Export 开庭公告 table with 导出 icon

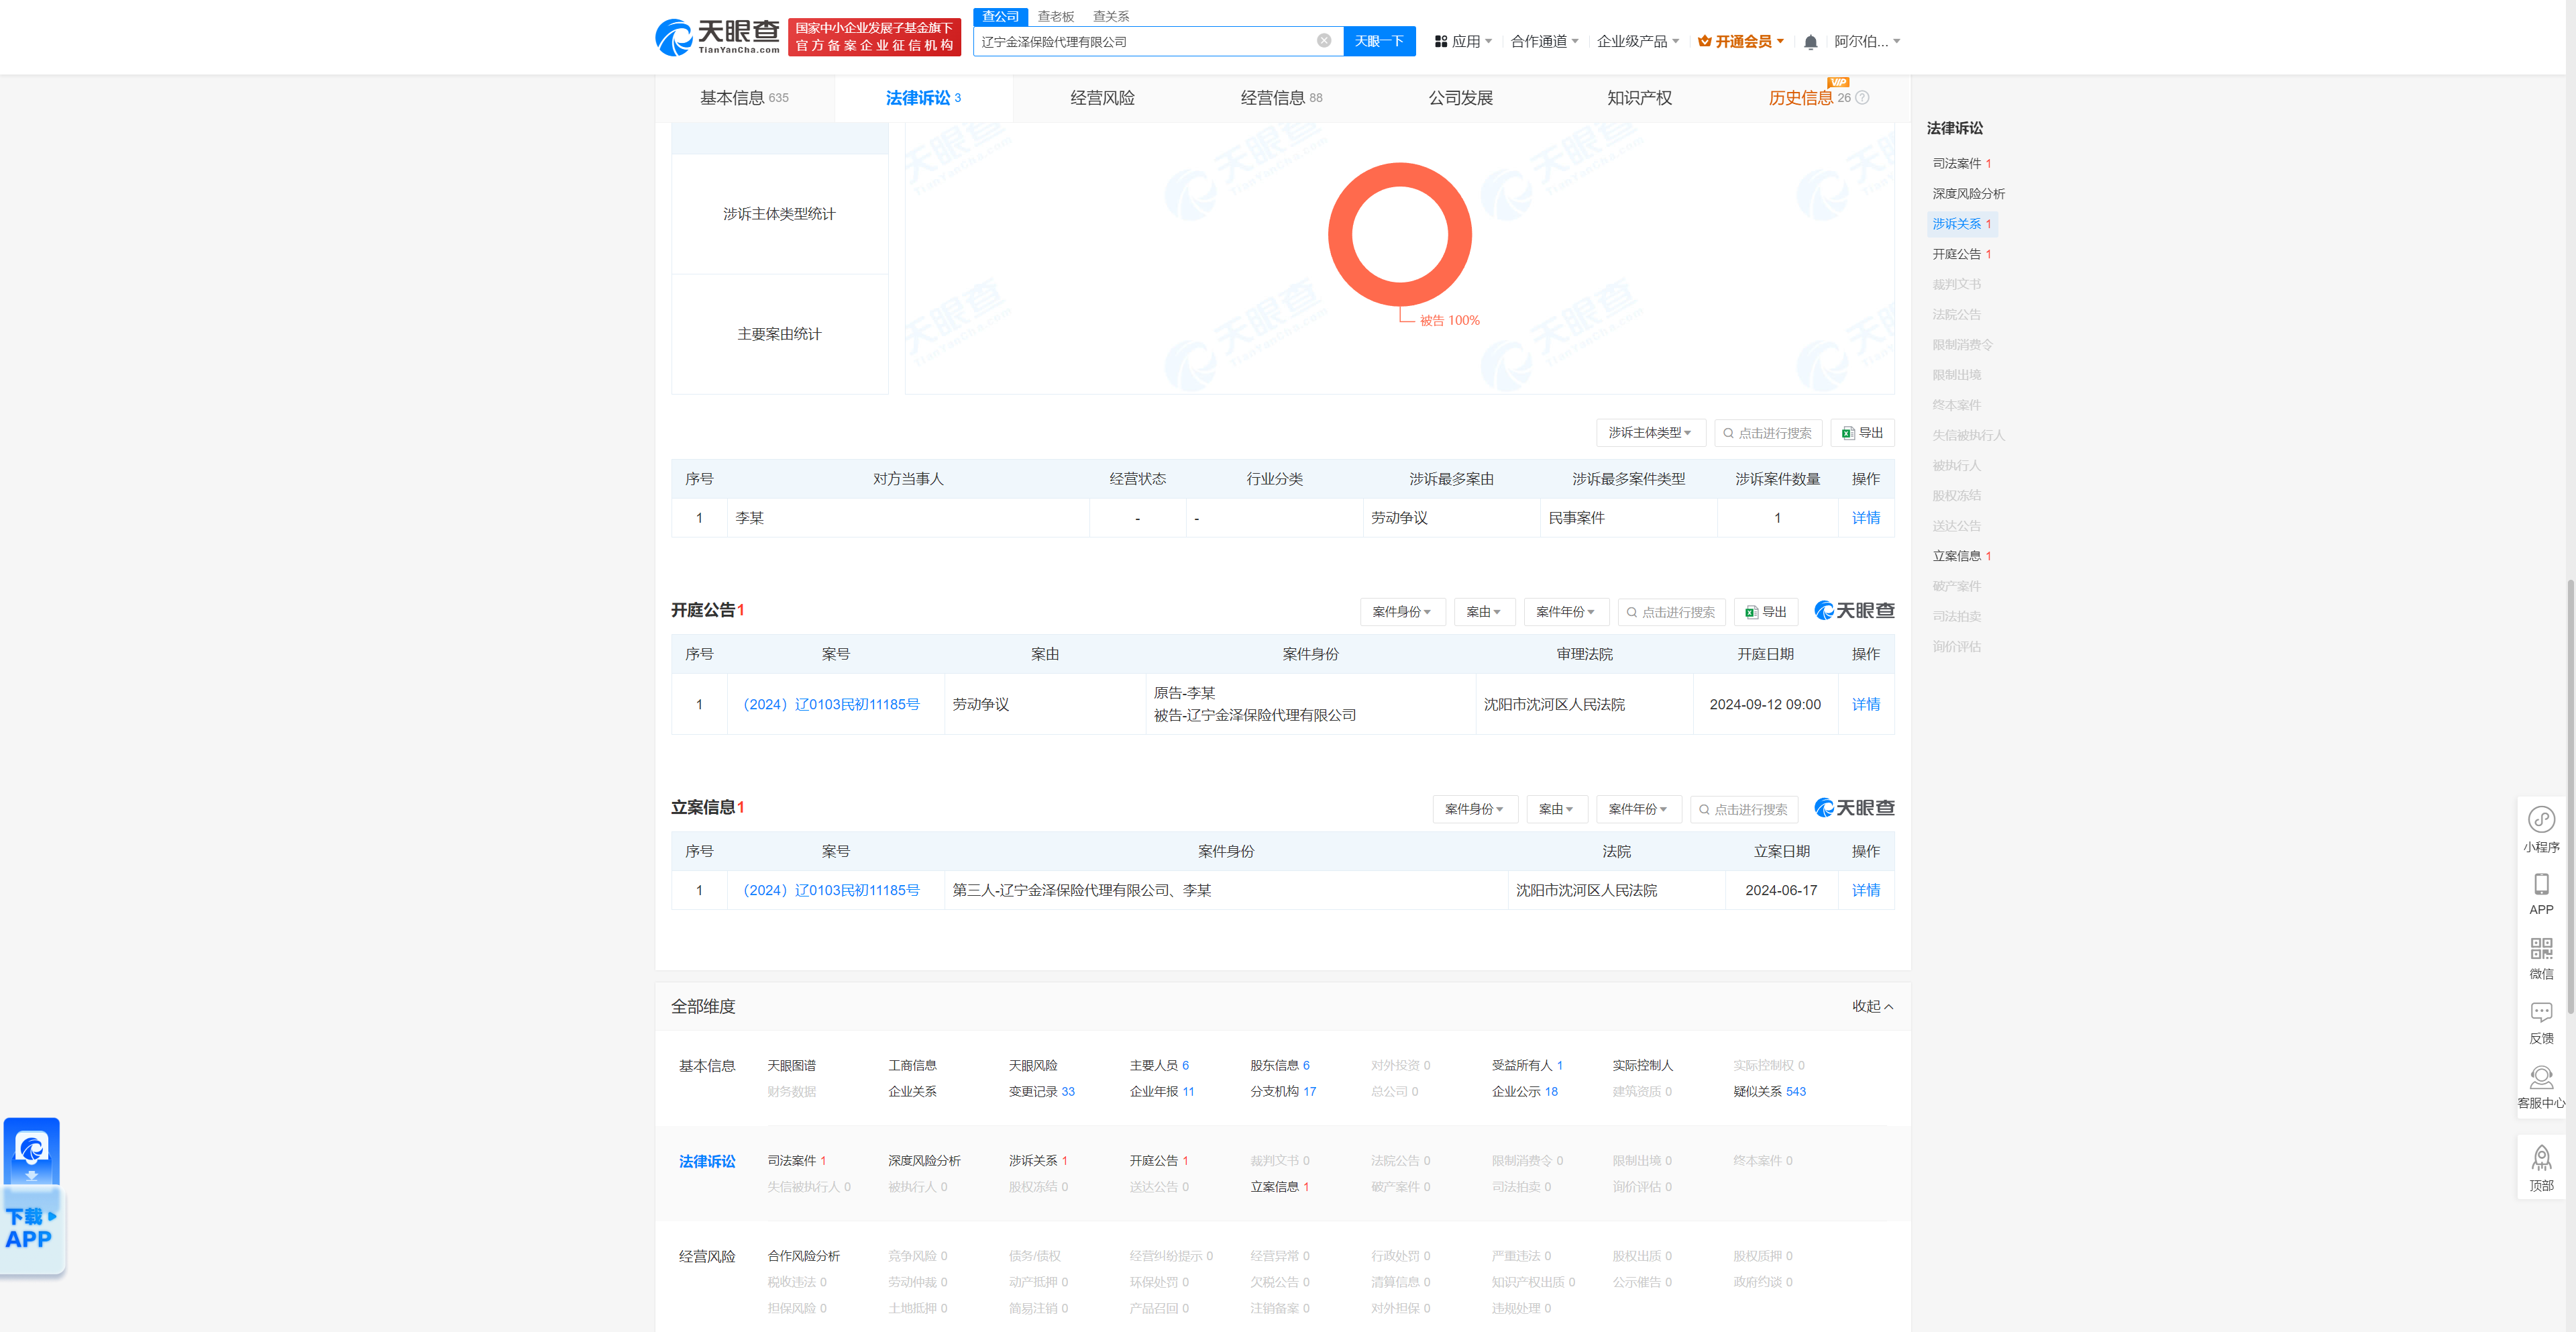tap(1766, 612)
